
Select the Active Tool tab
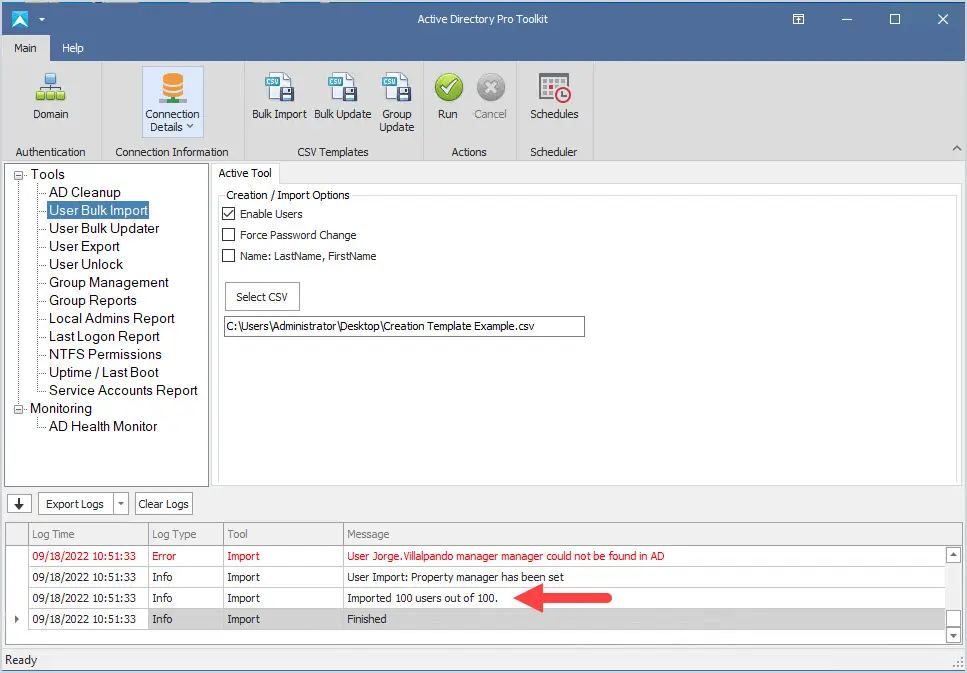pos(245,173)
